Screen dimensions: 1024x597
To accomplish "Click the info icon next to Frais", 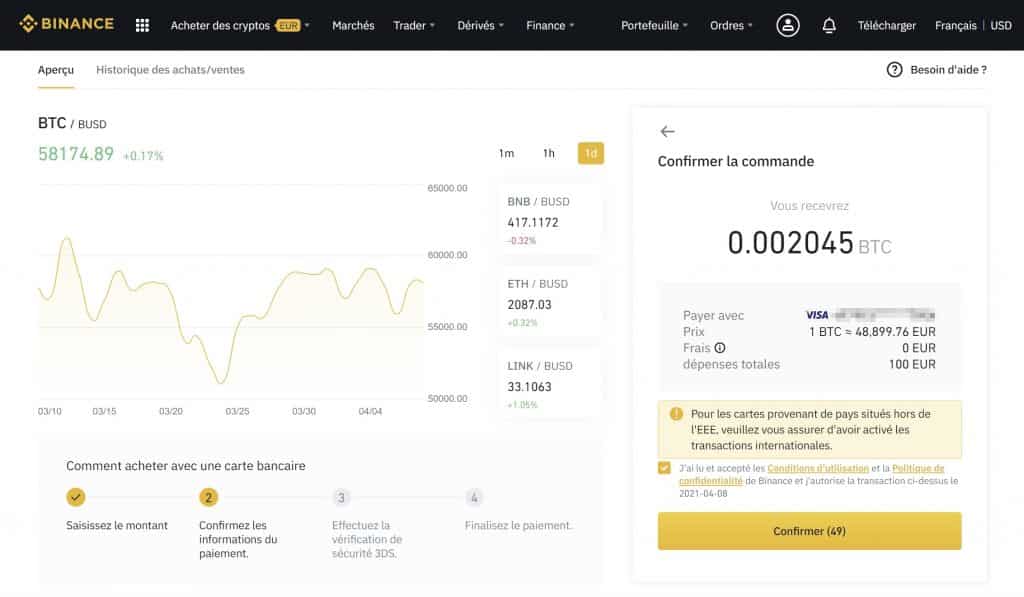I will point(719,348).
